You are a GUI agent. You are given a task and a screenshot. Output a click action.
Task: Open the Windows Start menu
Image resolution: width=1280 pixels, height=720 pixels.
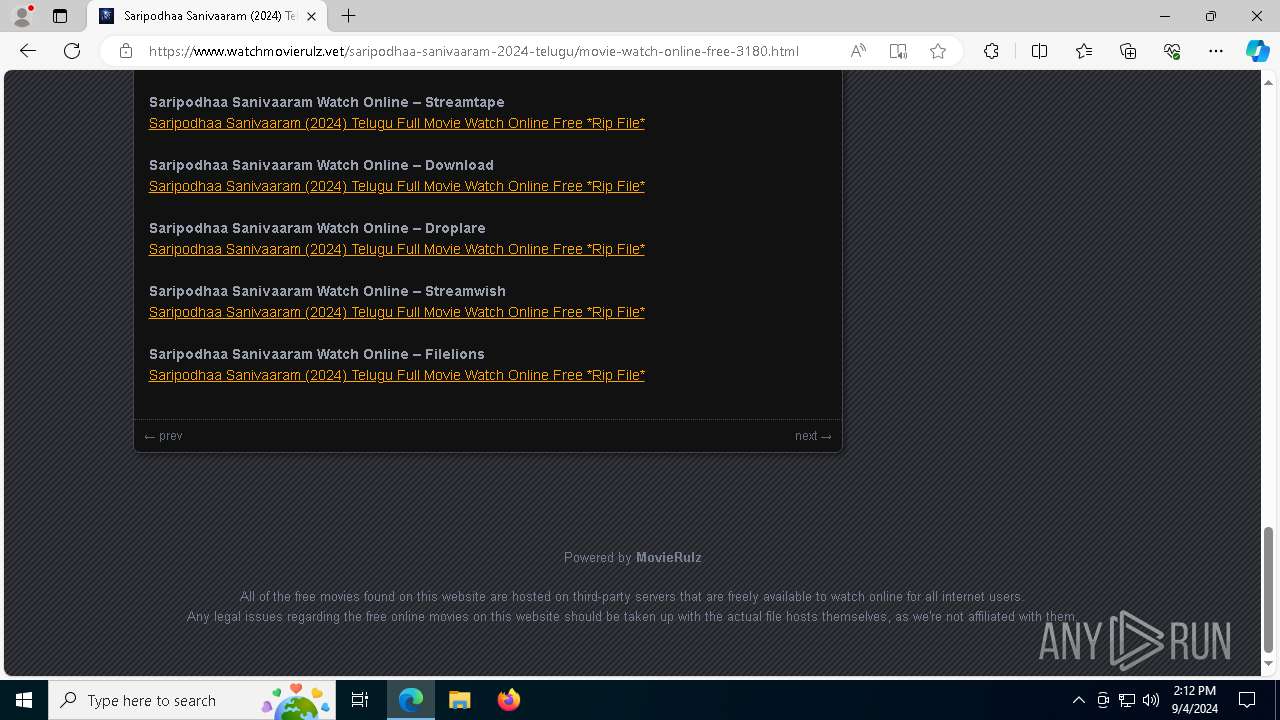(24, 700)
